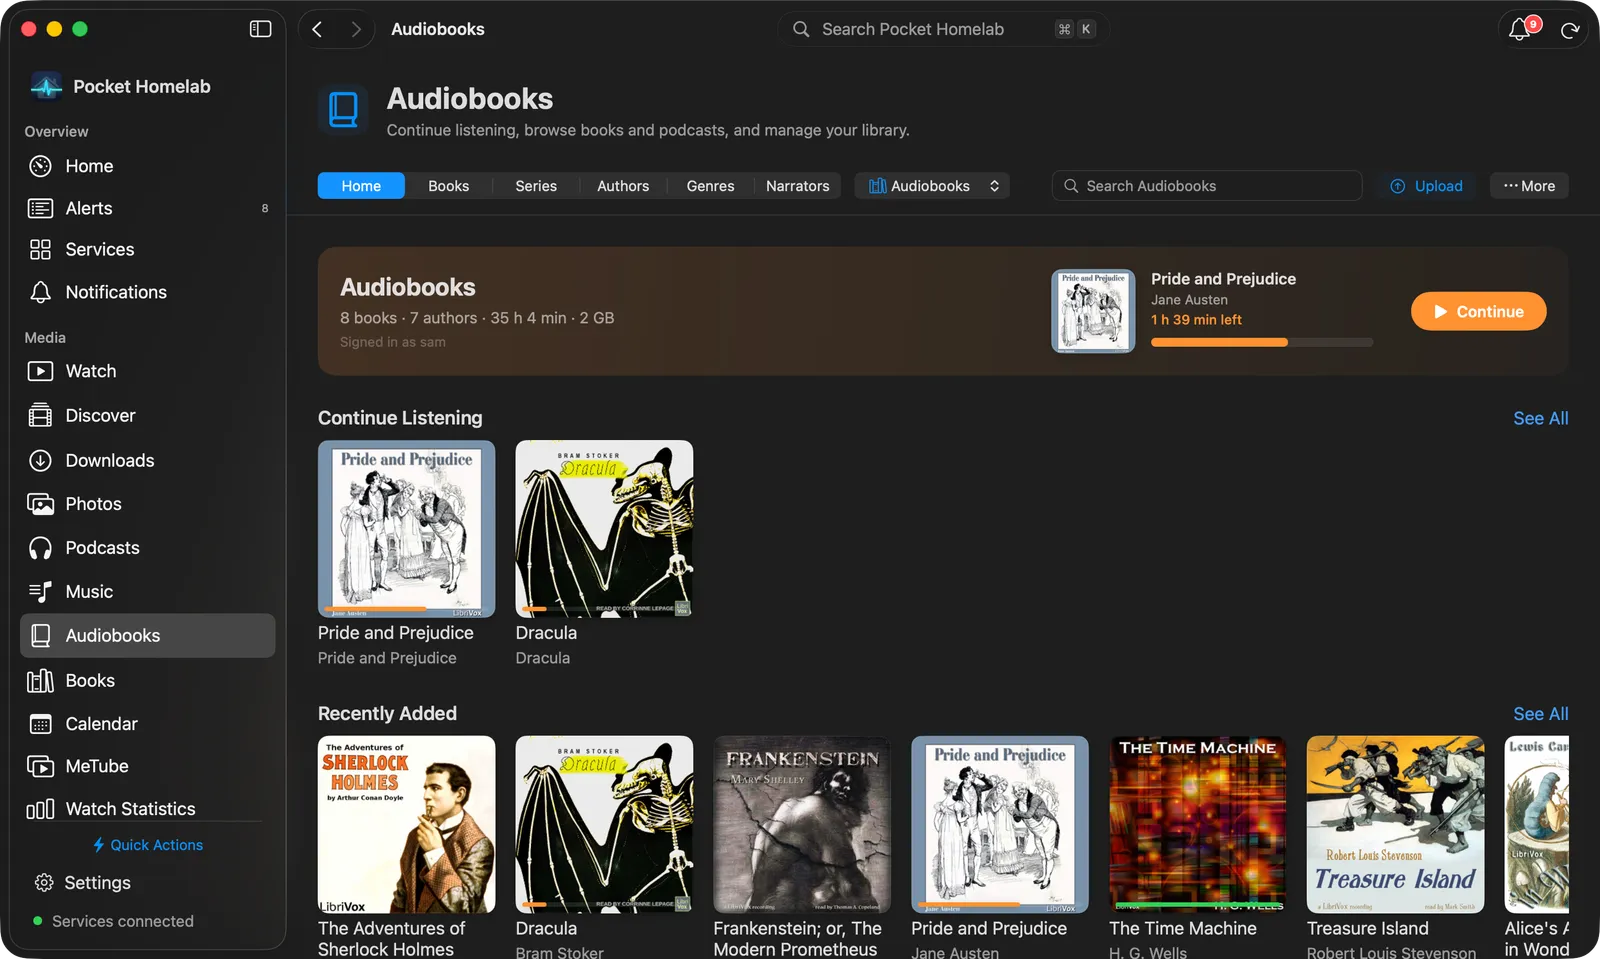
Task: Click "Signed in as sam" text
Action: (x=393, y=342)
